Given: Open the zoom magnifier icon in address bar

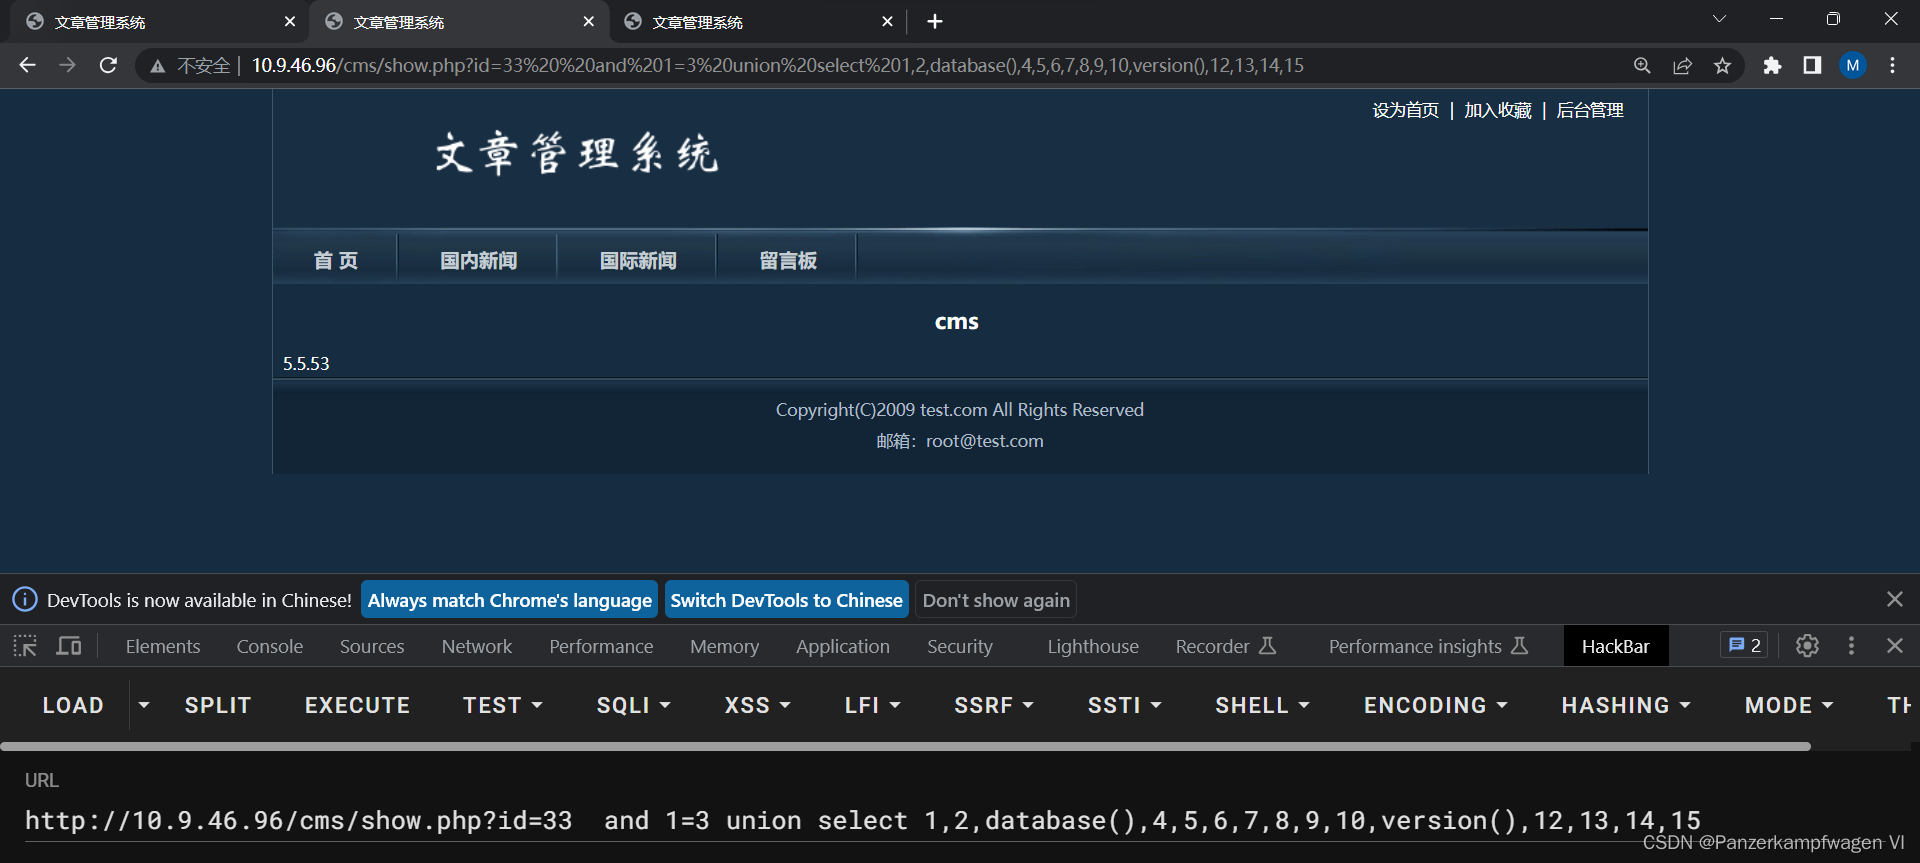Looking at the screenshot, I should [1642, 65].
